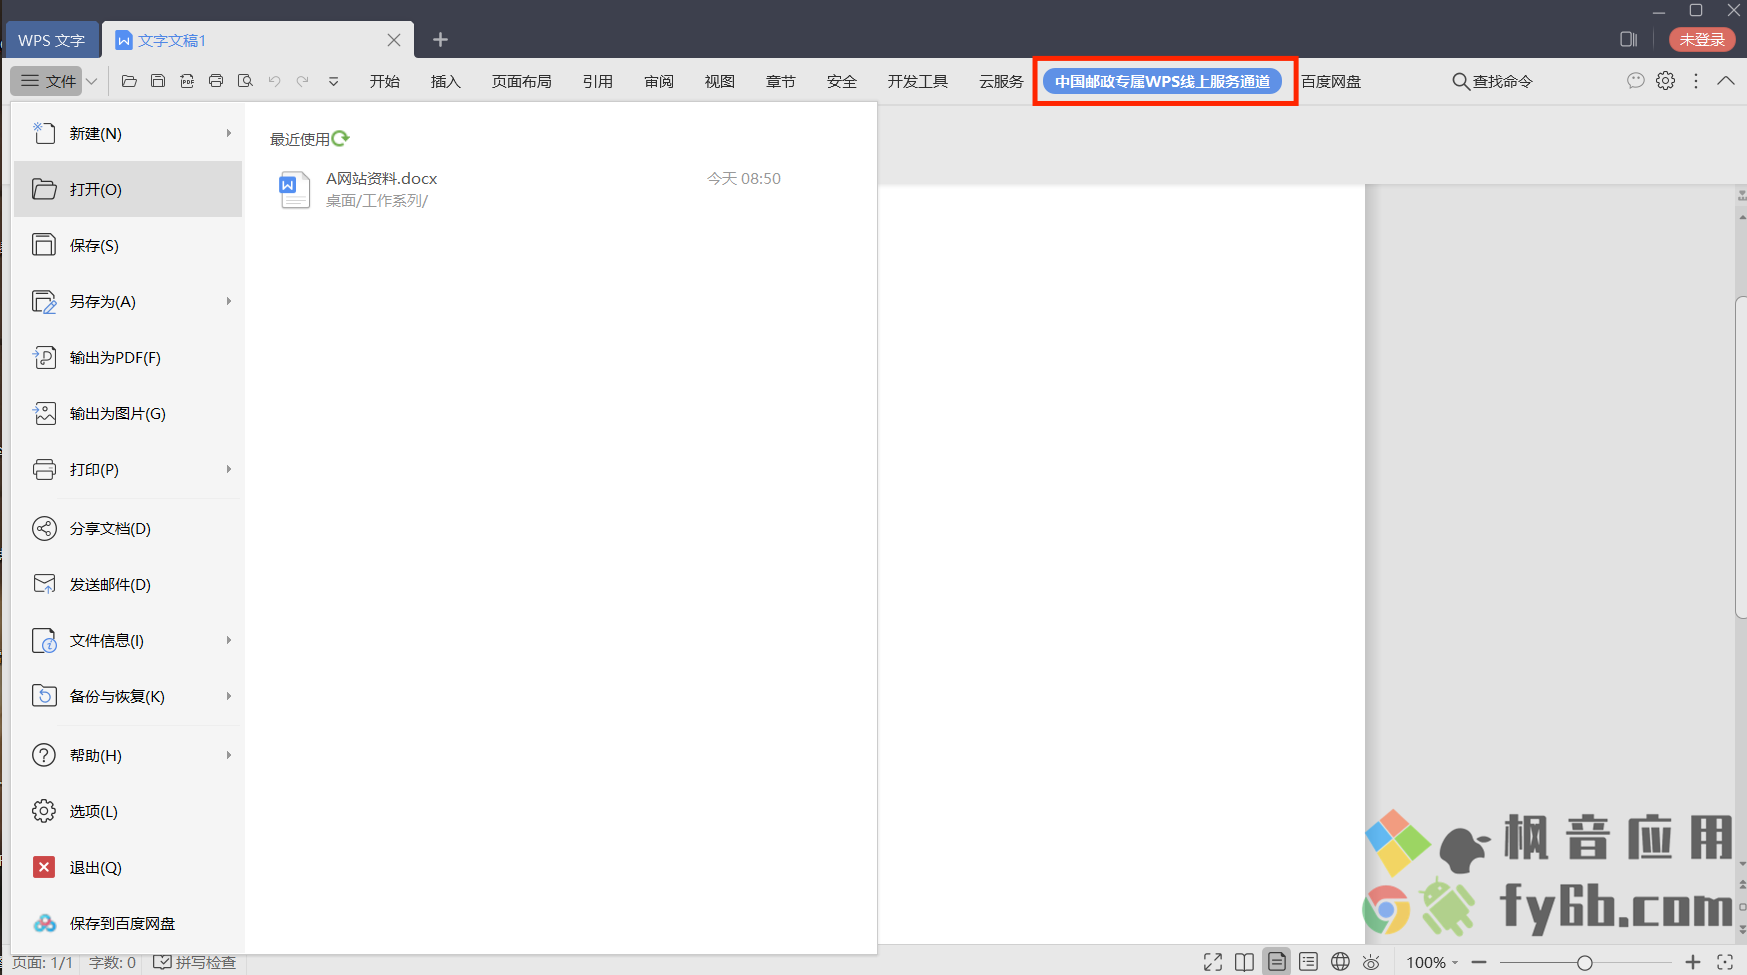
Task: Expand the 帮助(H) submenu arrow
Action: tap(229, 755)
